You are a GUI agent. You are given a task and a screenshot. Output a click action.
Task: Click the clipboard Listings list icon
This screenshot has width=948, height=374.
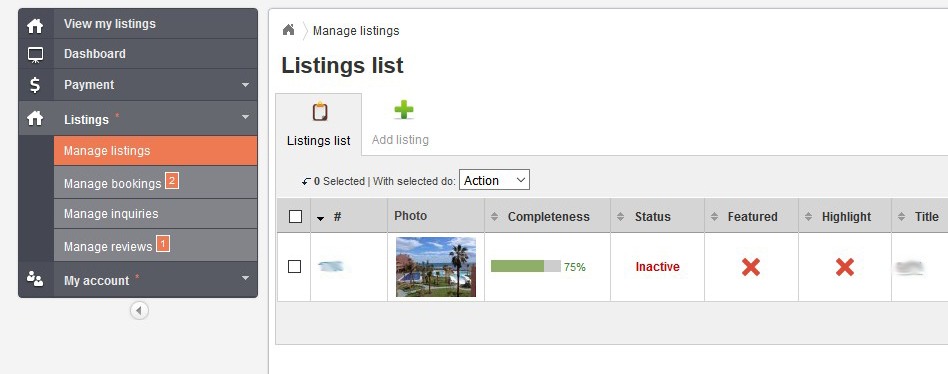pos(320,112)
